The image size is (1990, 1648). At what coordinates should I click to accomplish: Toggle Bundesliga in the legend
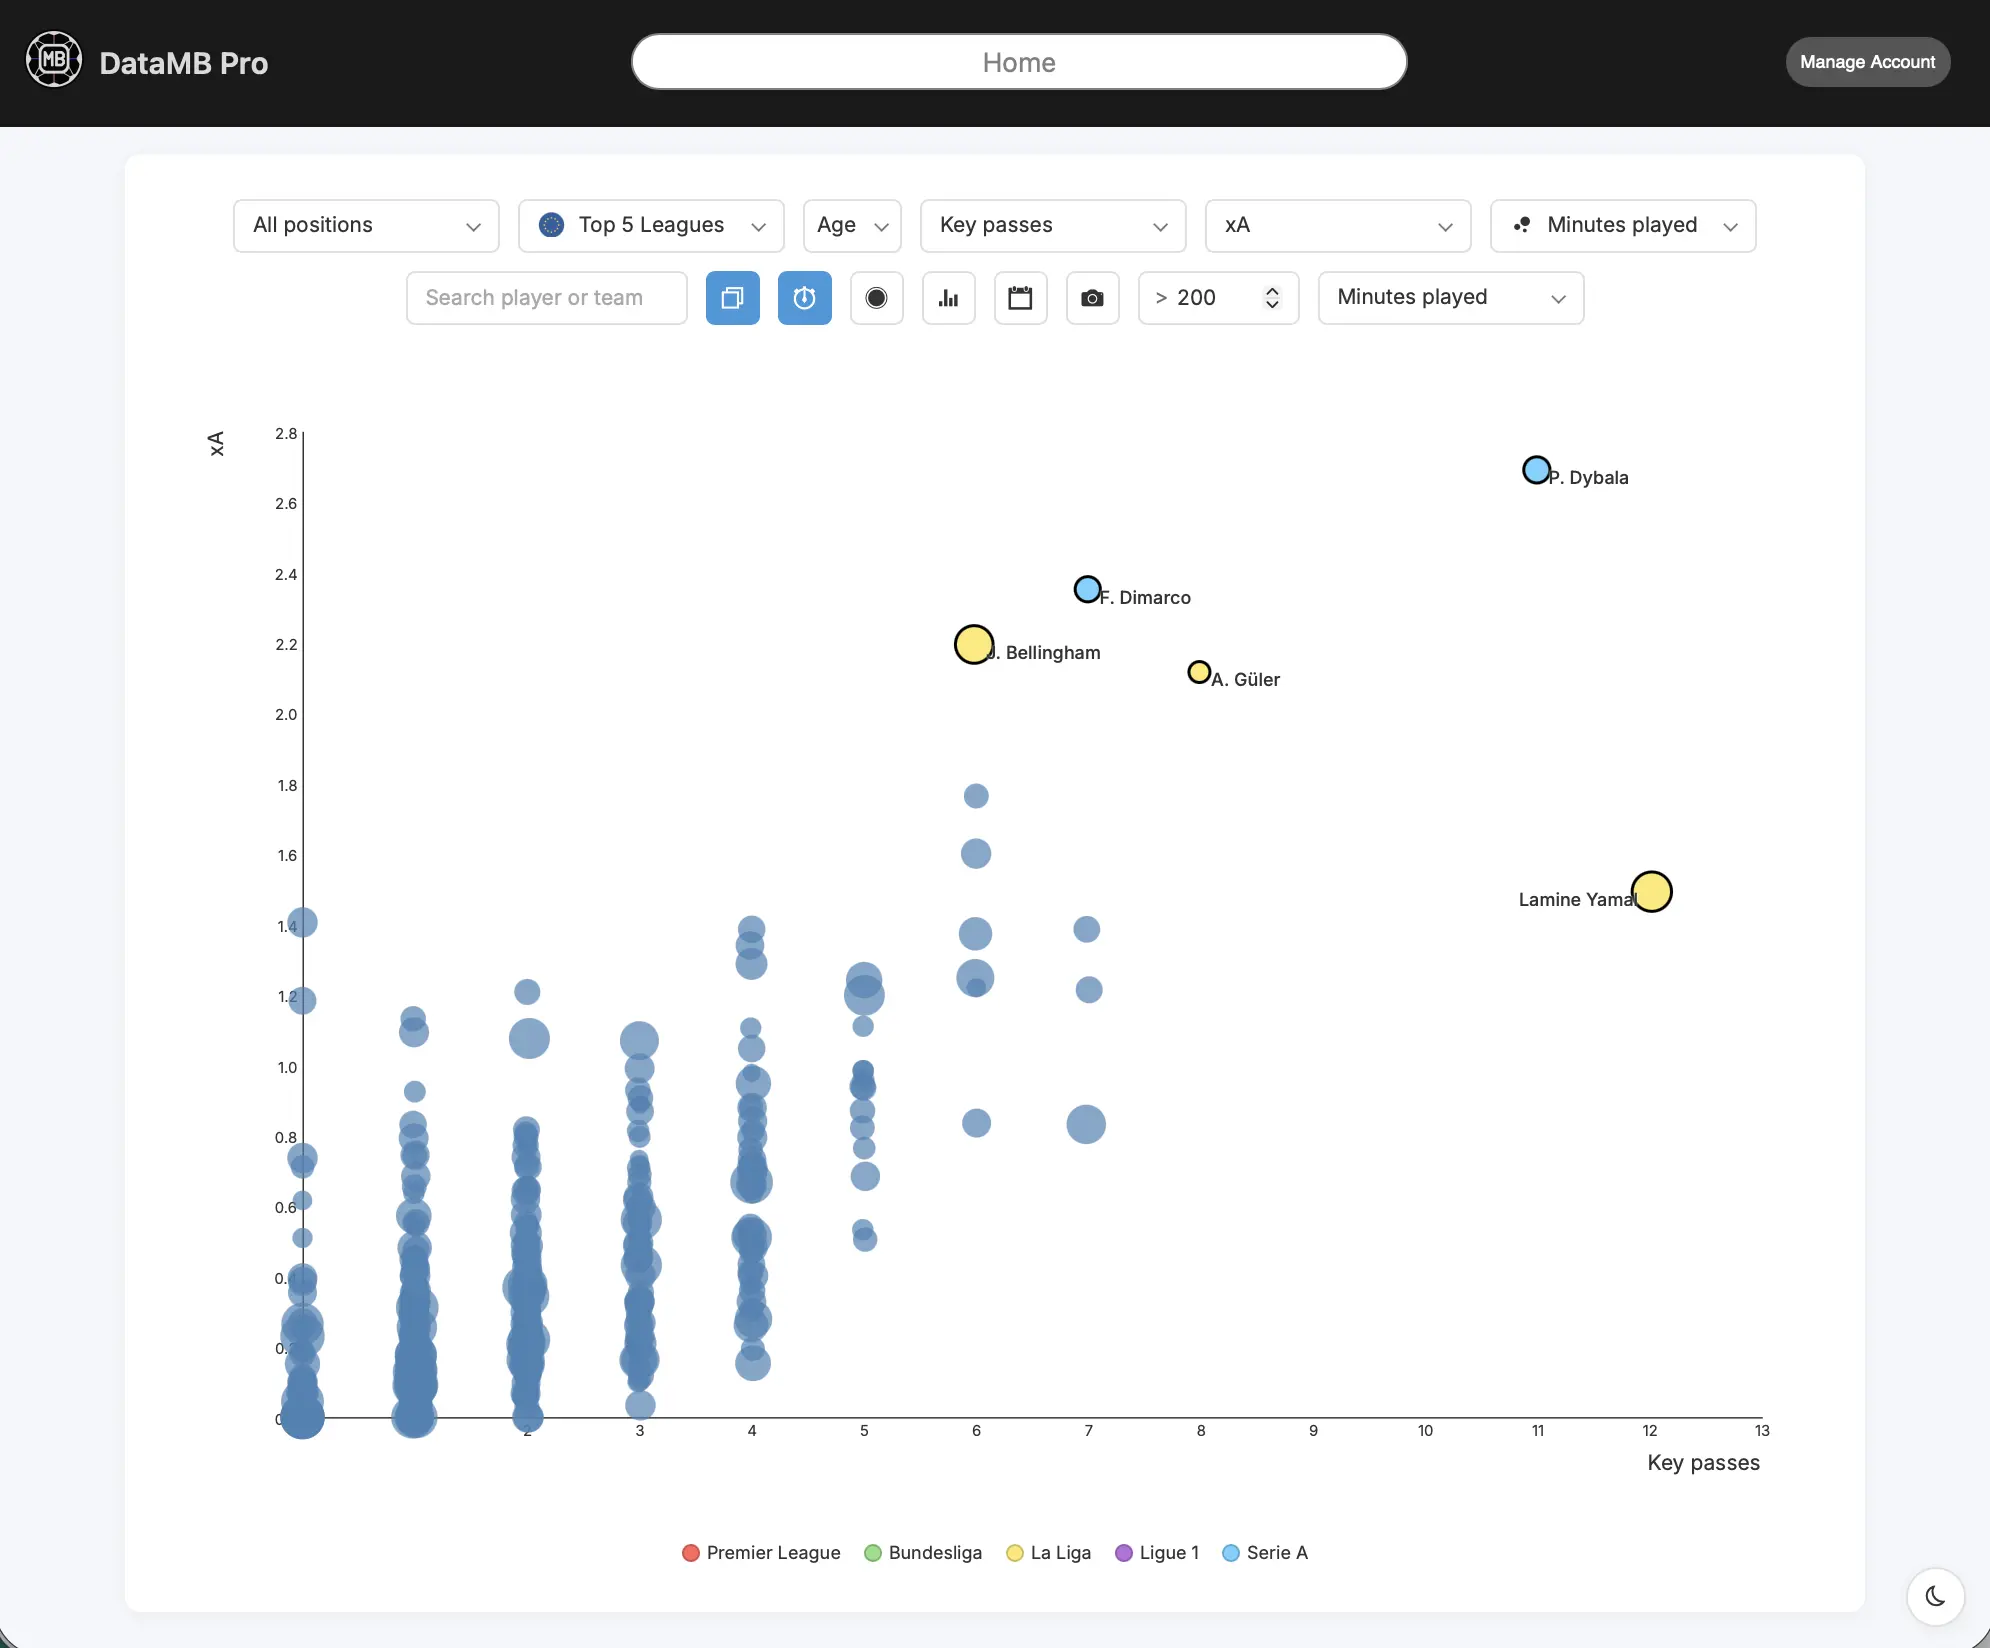click(x=923, y=1553)
